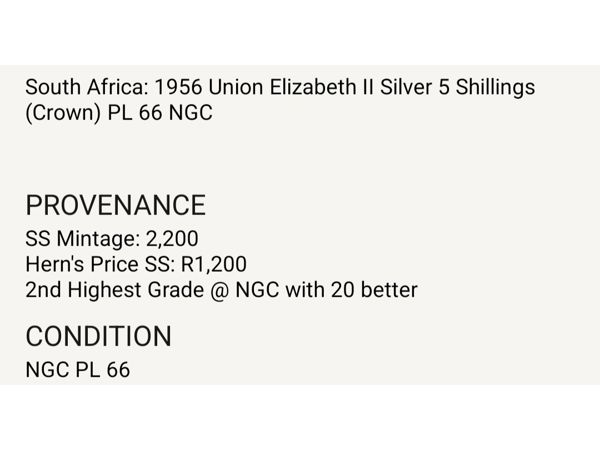Click "NGC PL 66" under CONDITION
This screenshot has width=600, height=450.
click(78, 369)
